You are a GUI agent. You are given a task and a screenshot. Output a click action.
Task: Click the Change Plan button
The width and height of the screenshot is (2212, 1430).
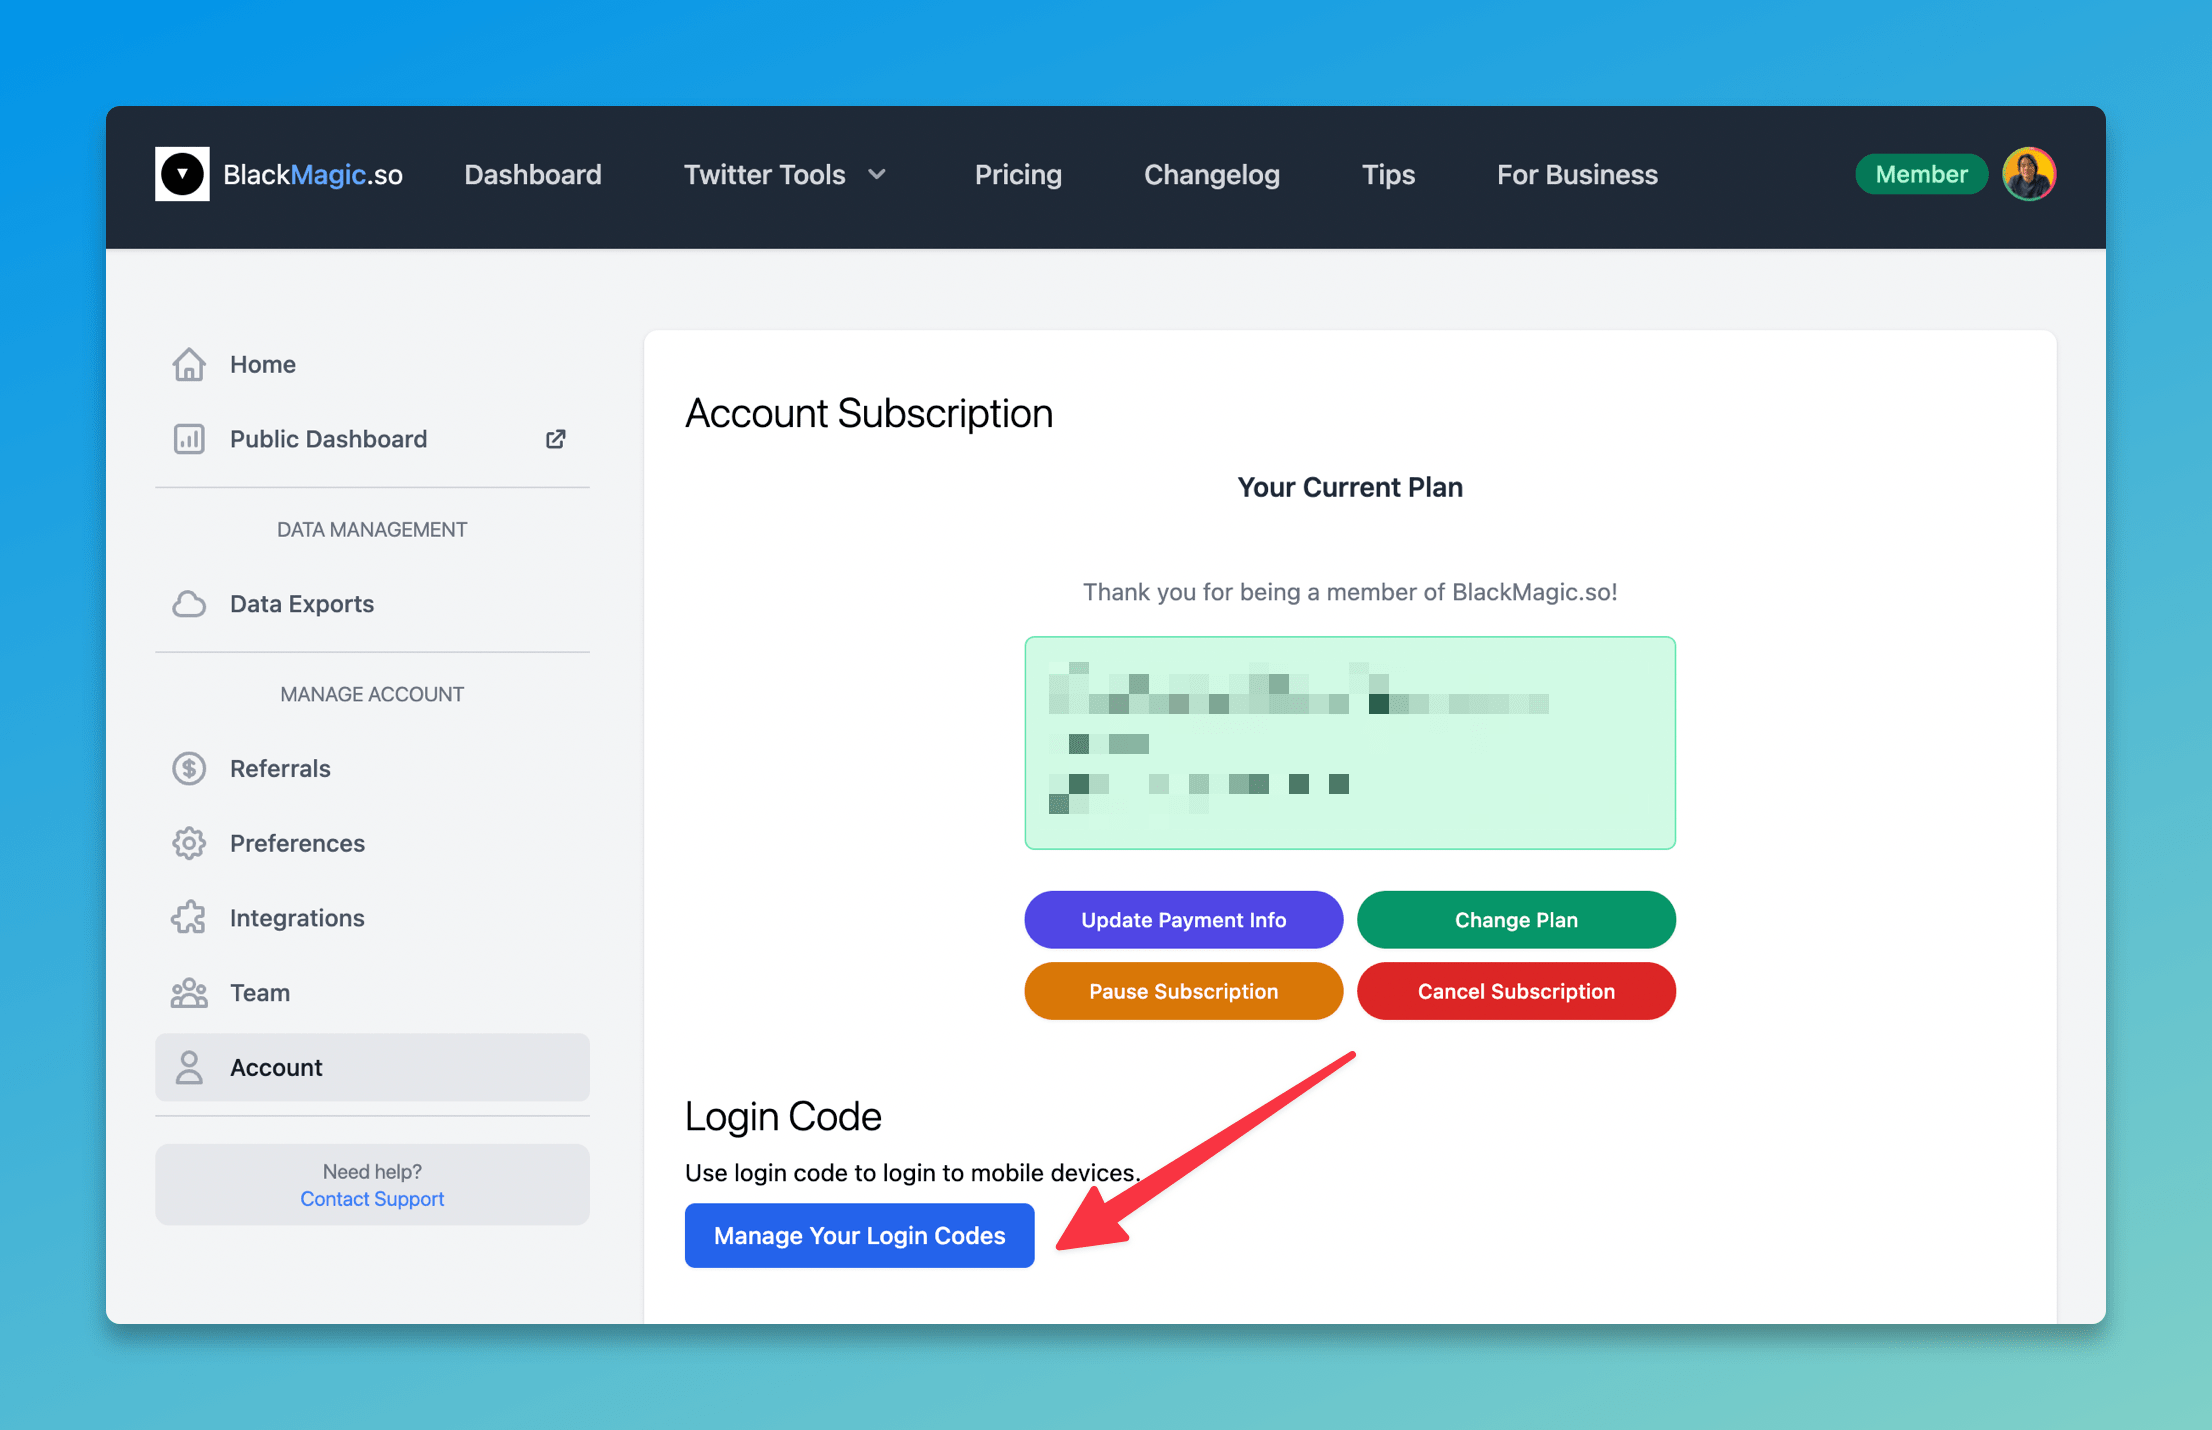[x=1516, y=920]
